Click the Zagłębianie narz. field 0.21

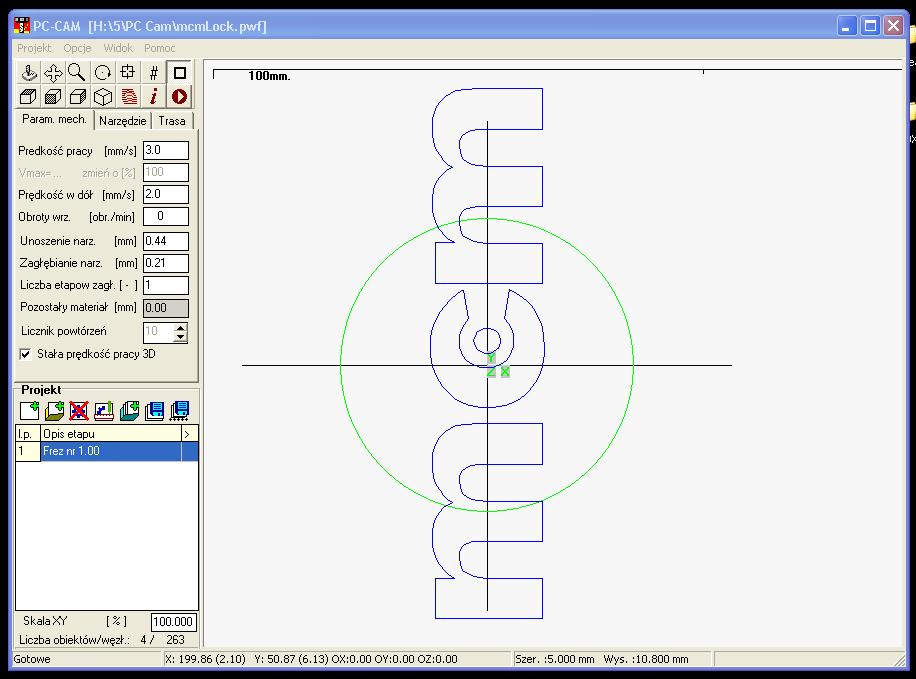point(166,263)
